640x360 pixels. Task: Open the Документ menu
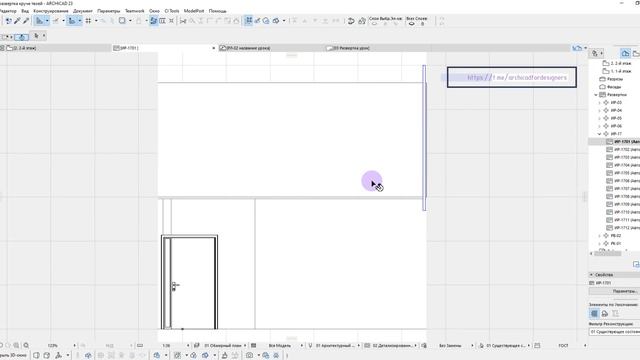83,11
